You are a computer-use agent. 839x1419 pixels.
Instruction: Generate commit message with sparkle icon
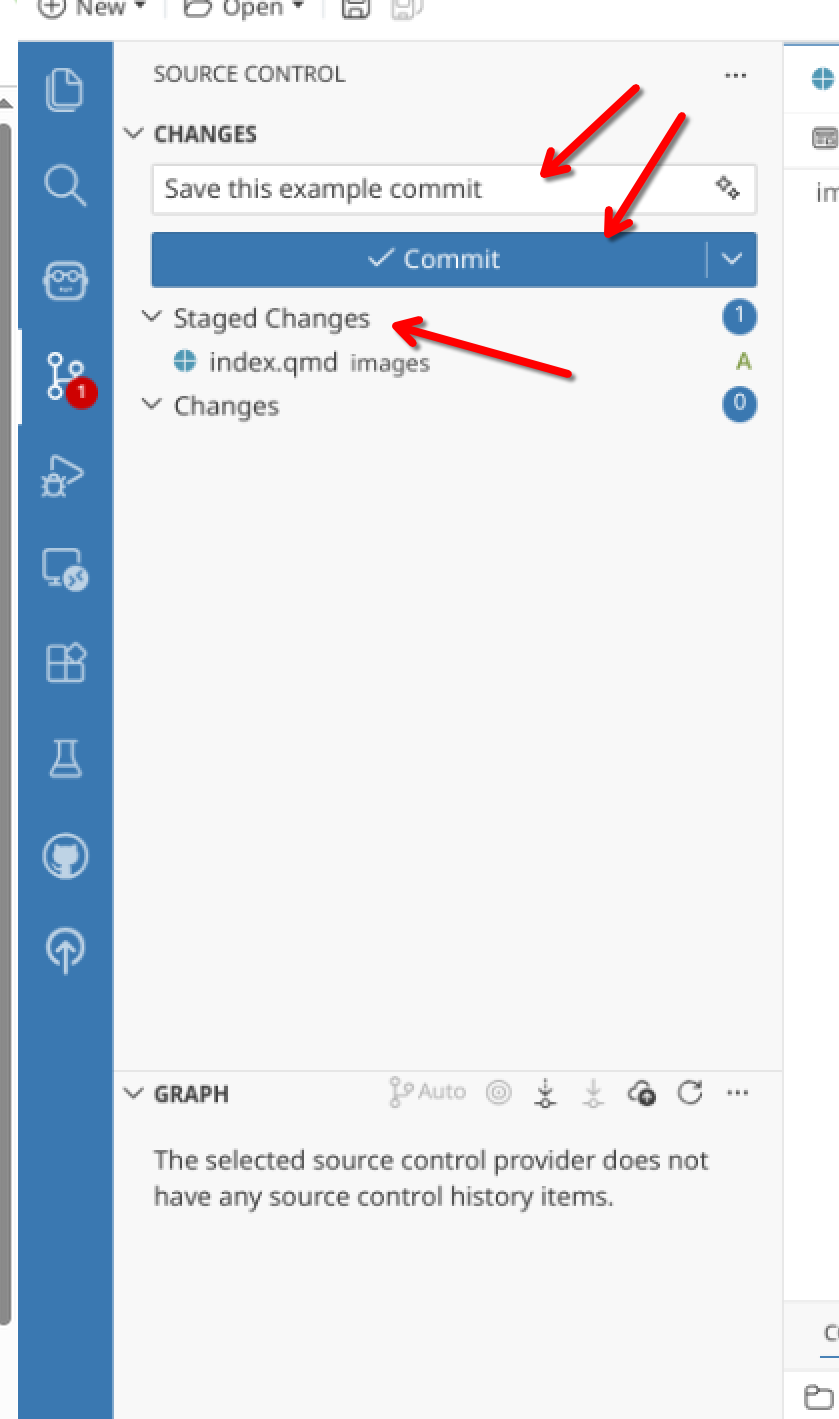[727, 188]
